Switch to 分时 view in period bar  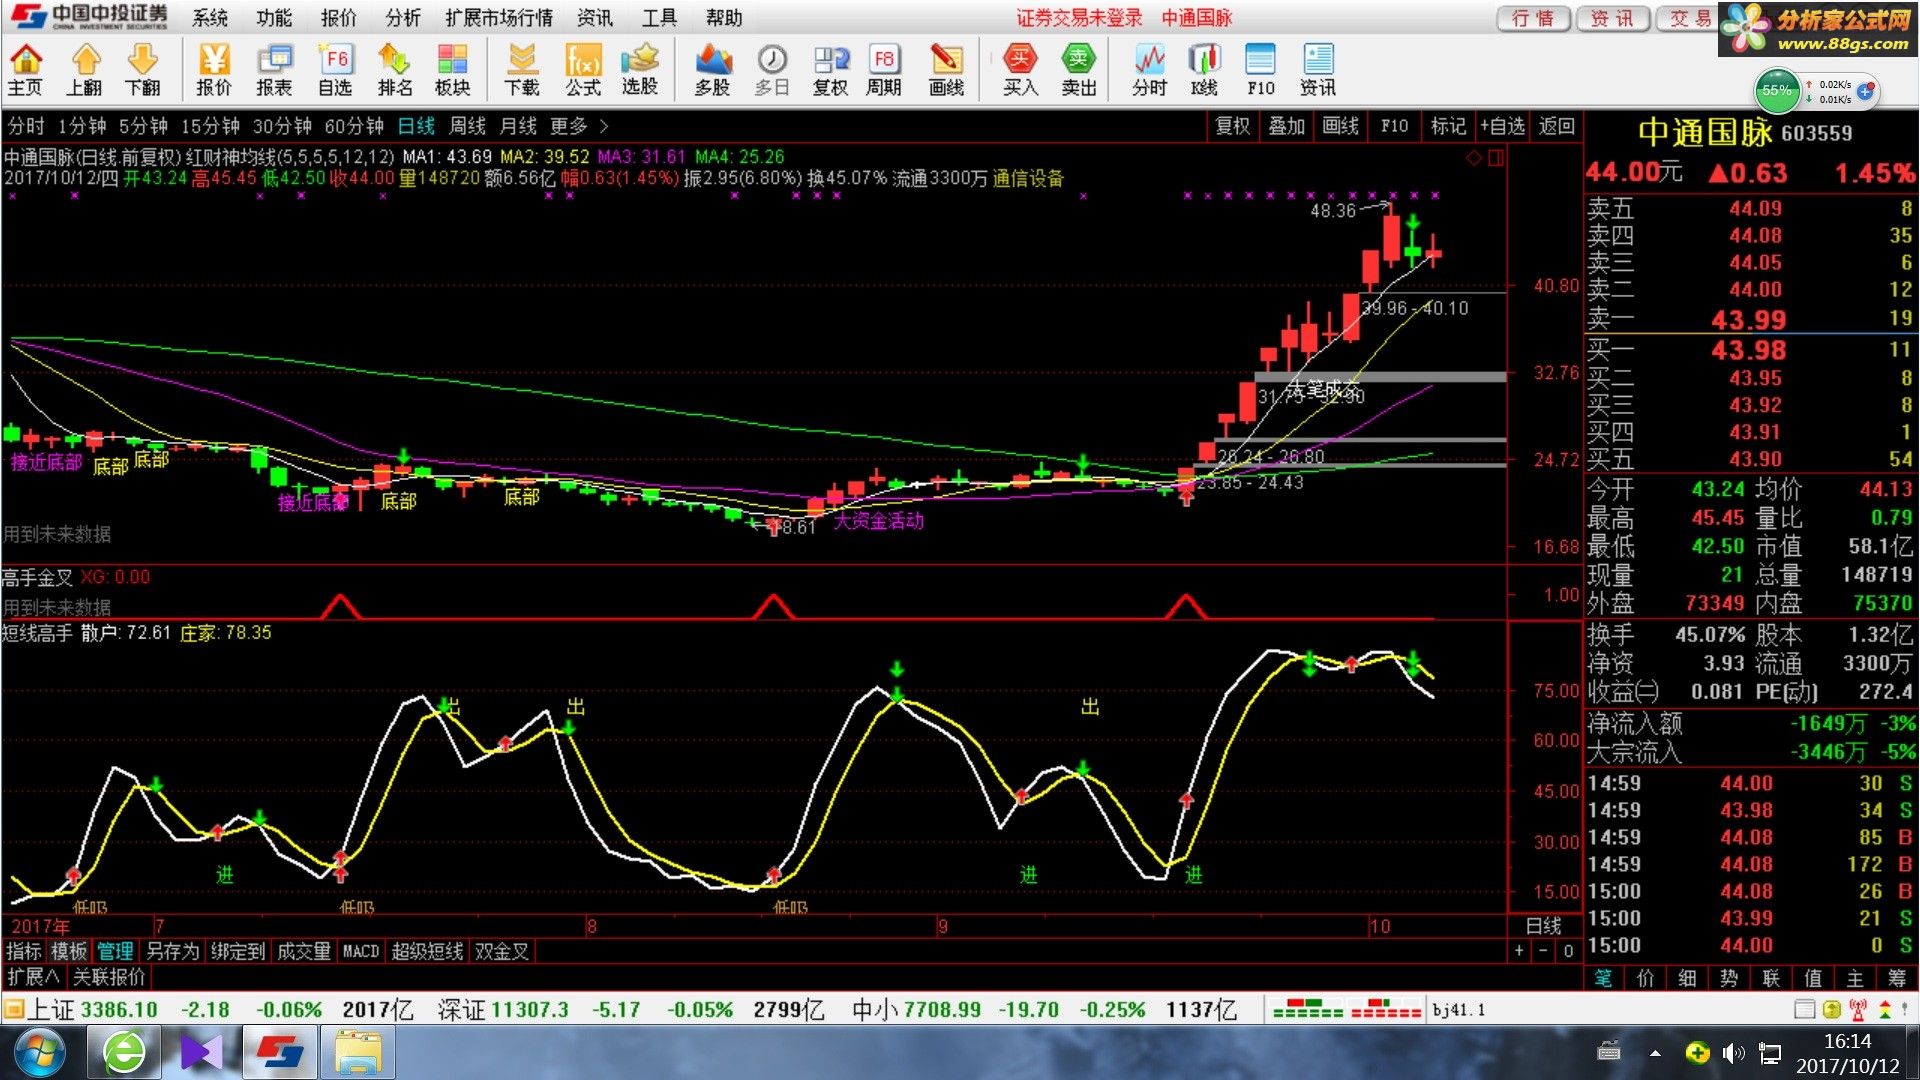tap(26, 126)
